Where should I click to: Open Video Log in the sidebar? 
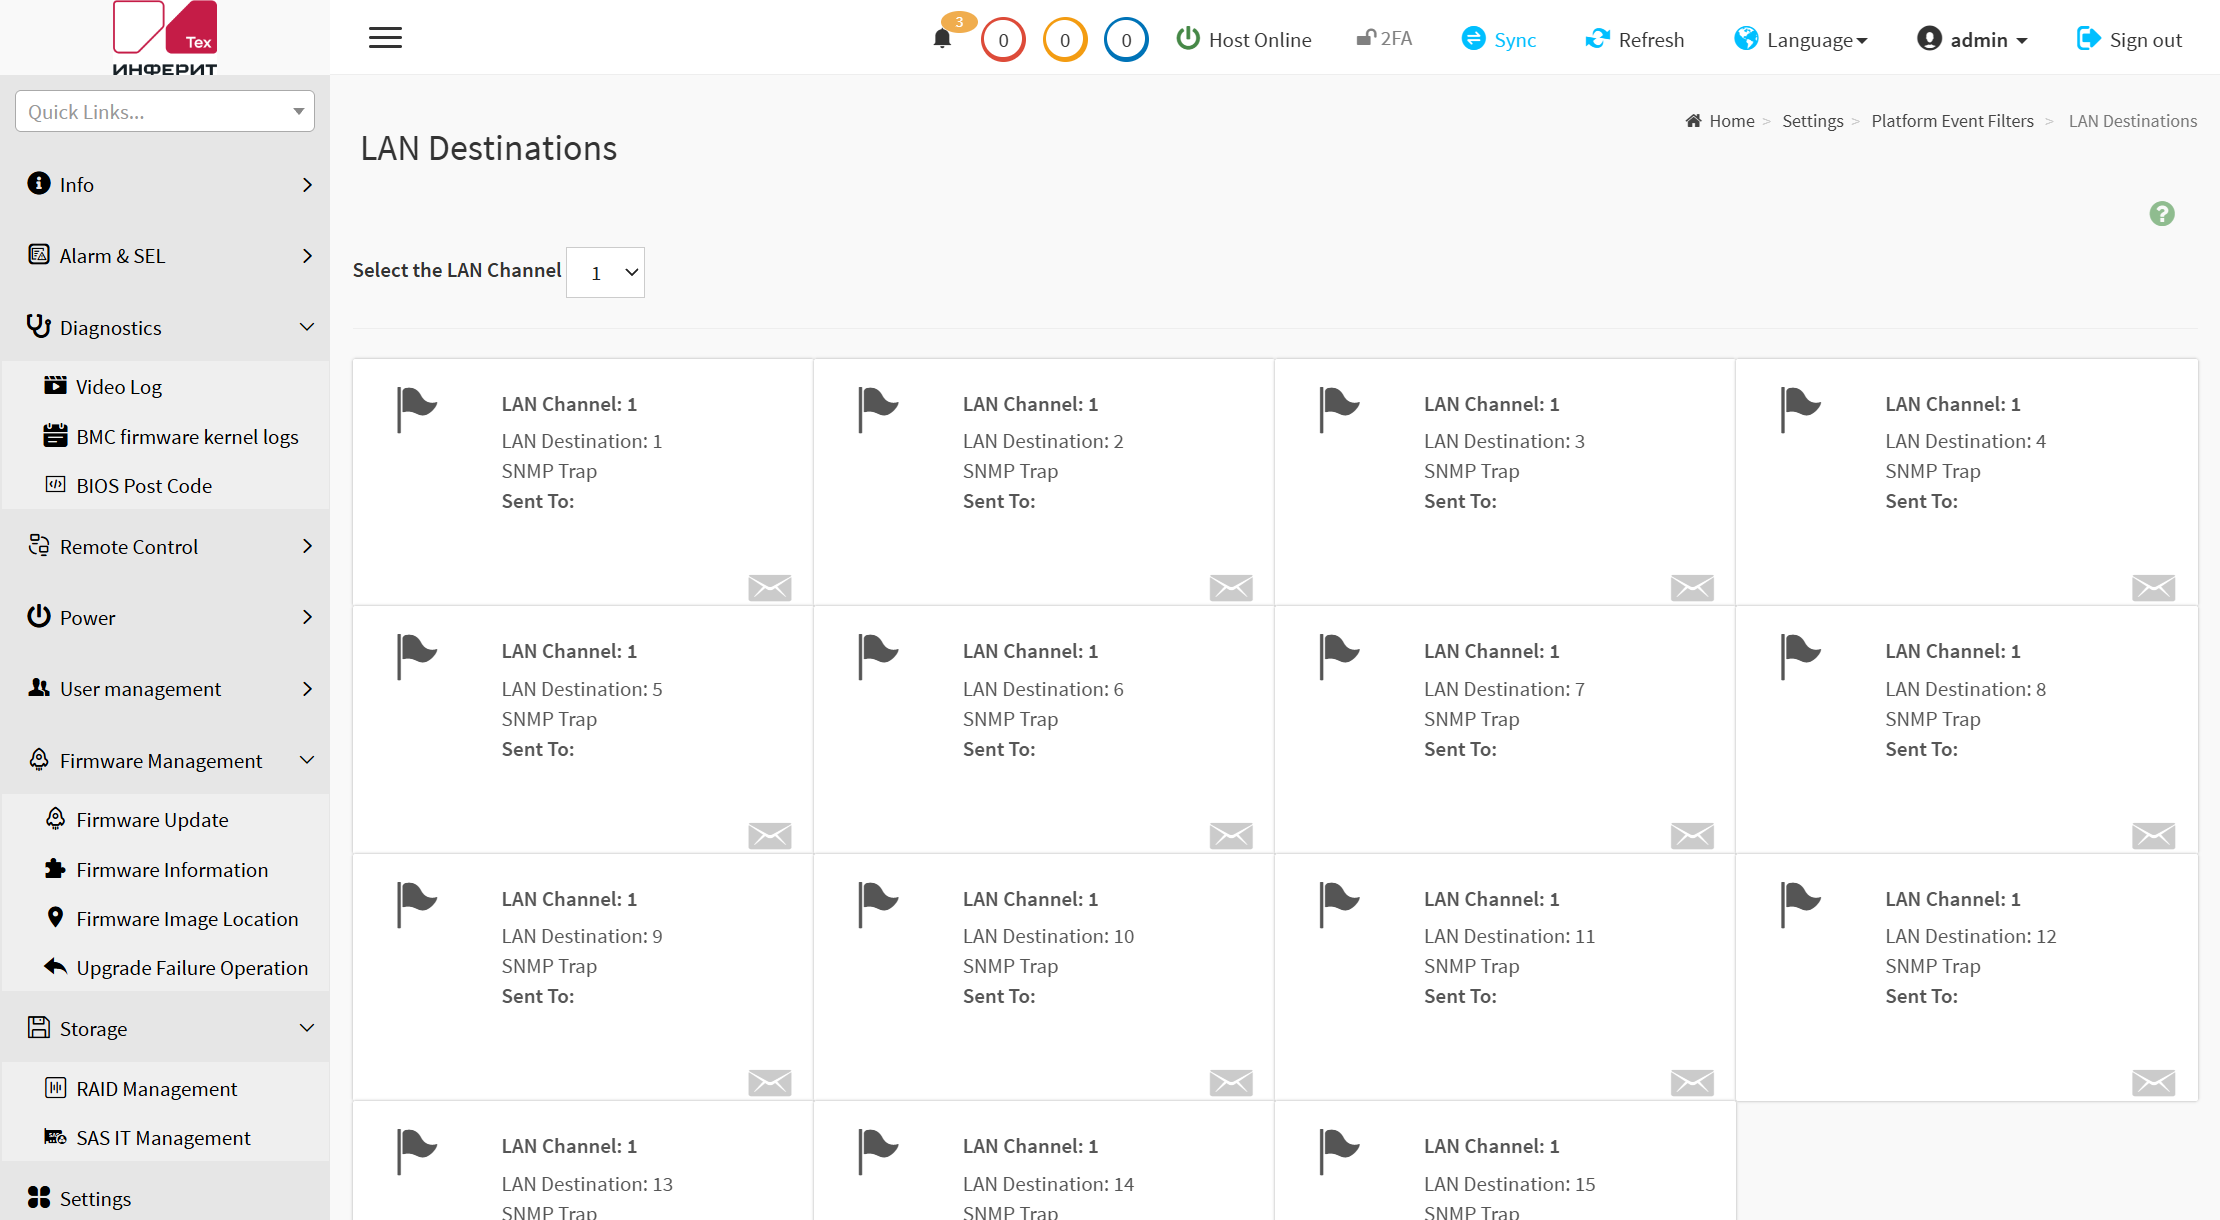[x=119, y=387]
